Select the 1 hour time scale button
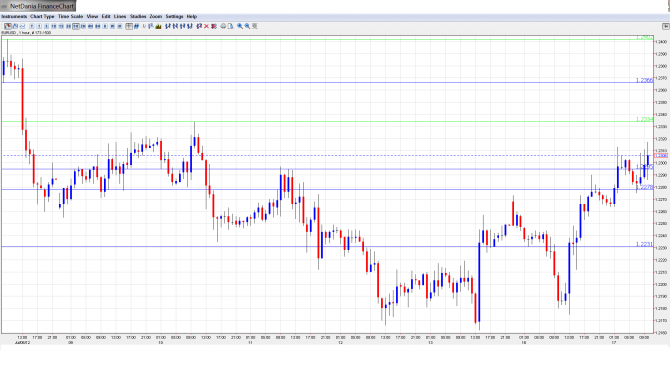 [76, 26]
